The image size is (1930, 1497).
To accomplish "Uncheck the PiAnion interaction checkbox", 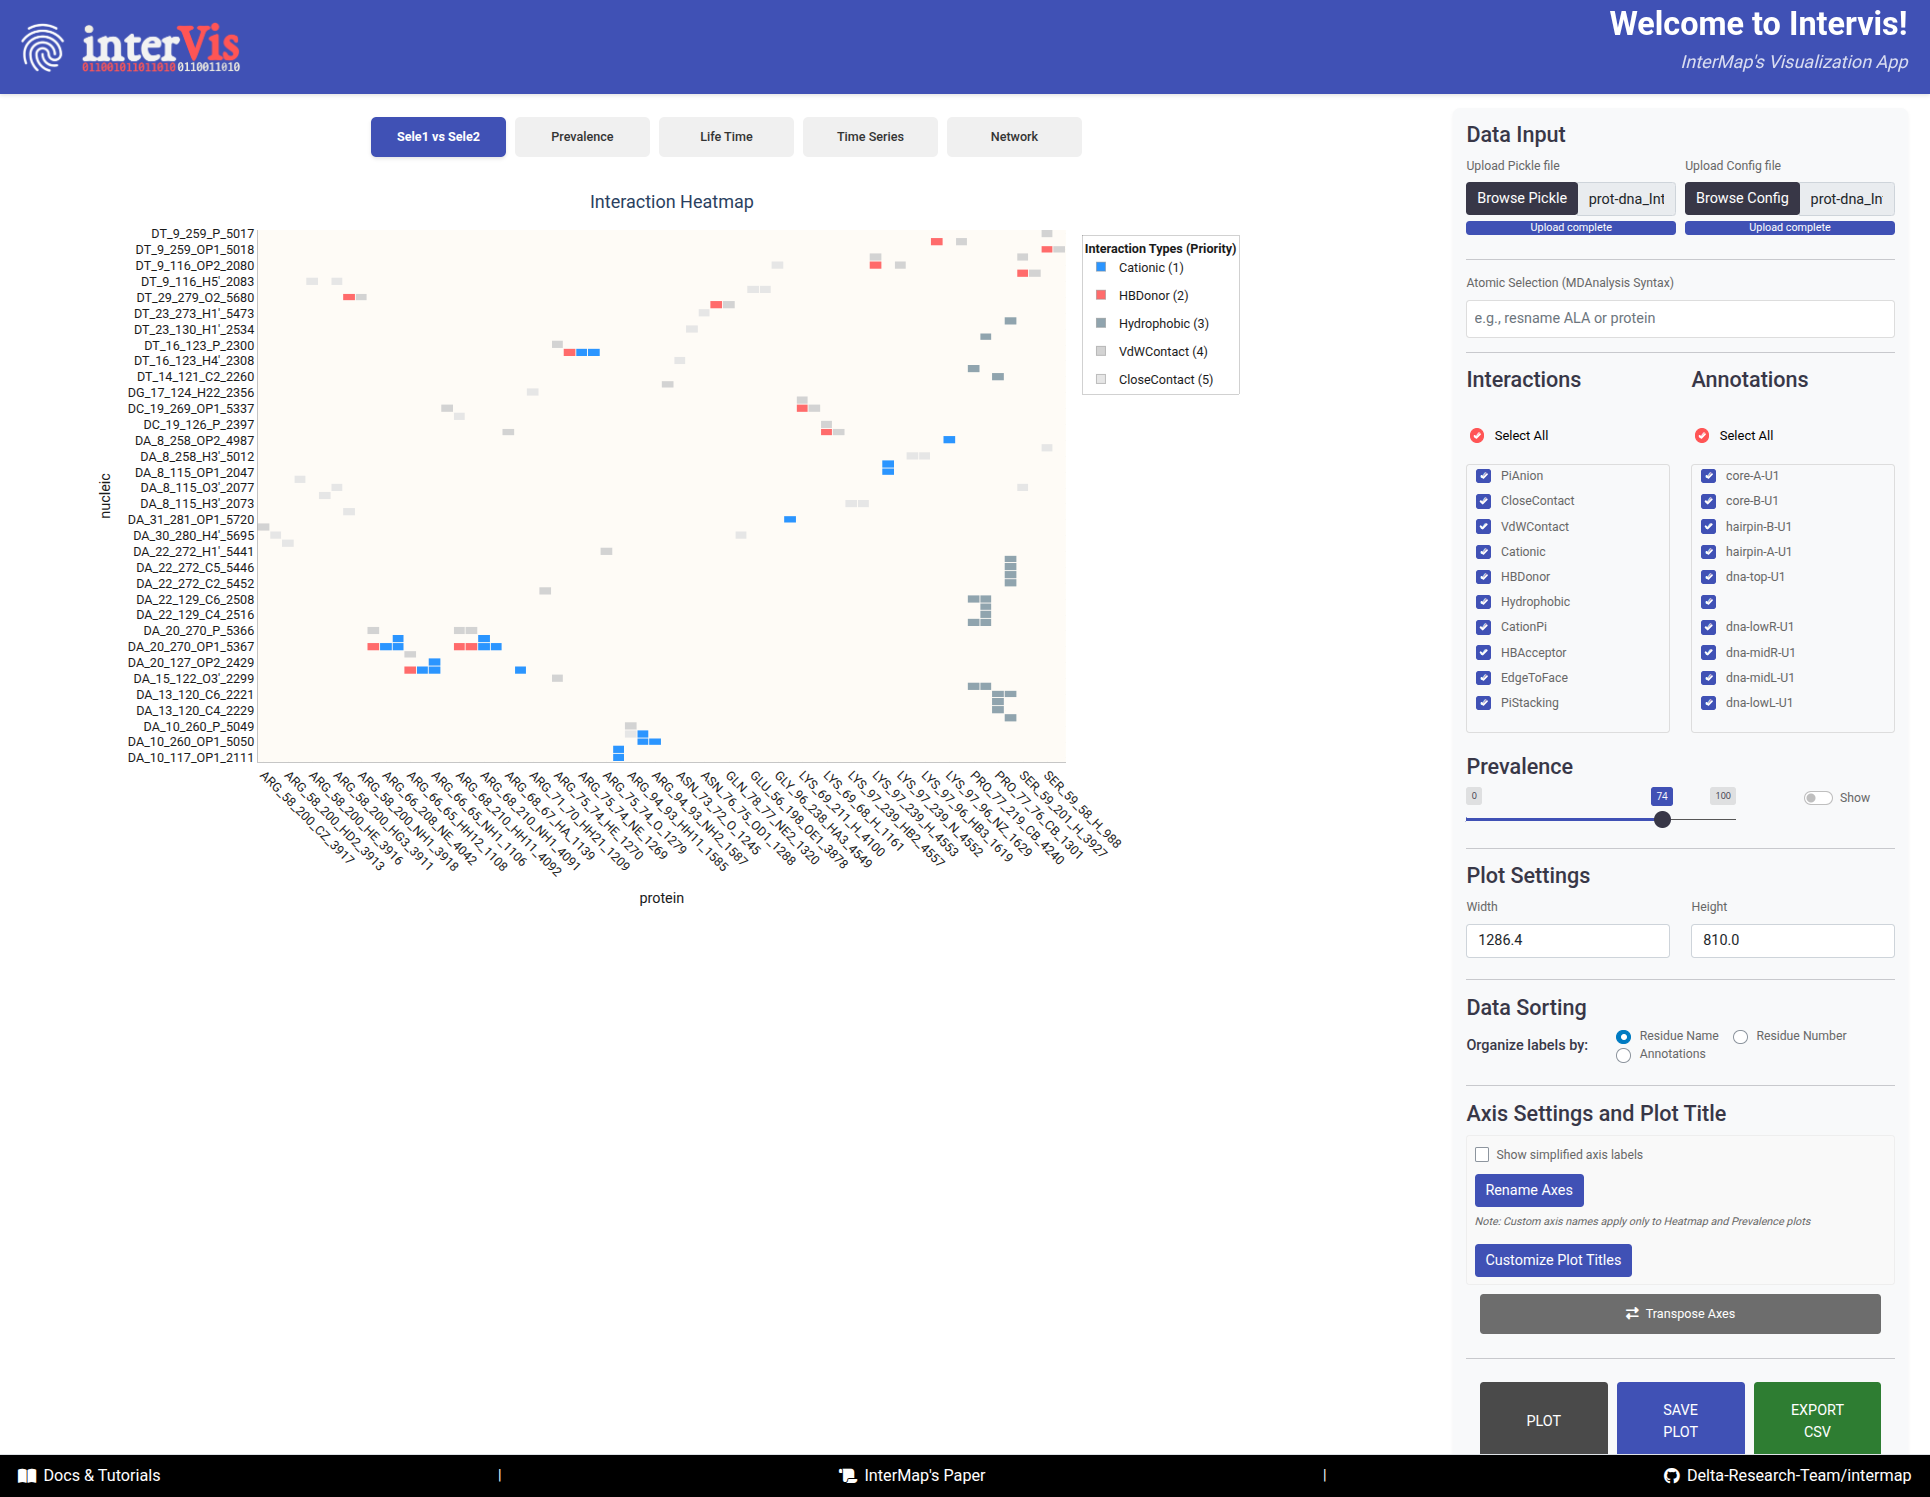I will coord(1484,476).
